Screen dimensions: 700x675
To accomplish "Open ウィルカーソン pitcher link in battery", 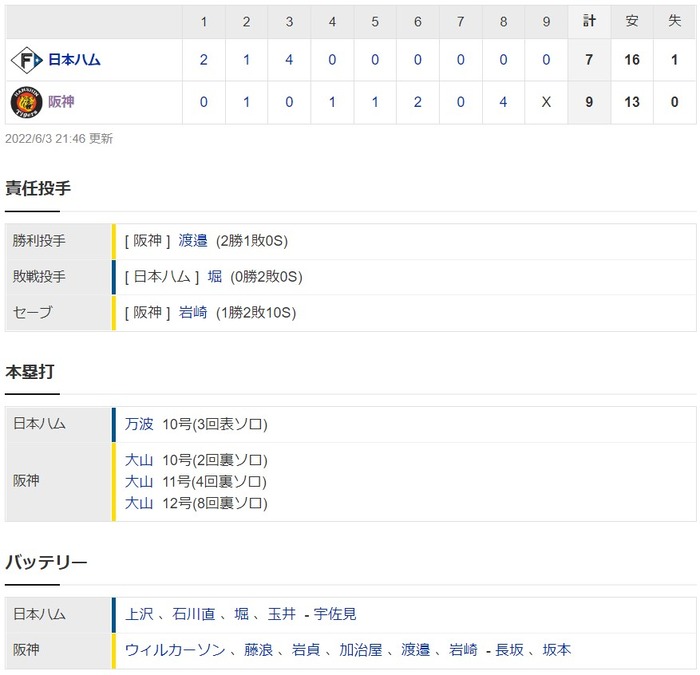I will pos(175,650).
